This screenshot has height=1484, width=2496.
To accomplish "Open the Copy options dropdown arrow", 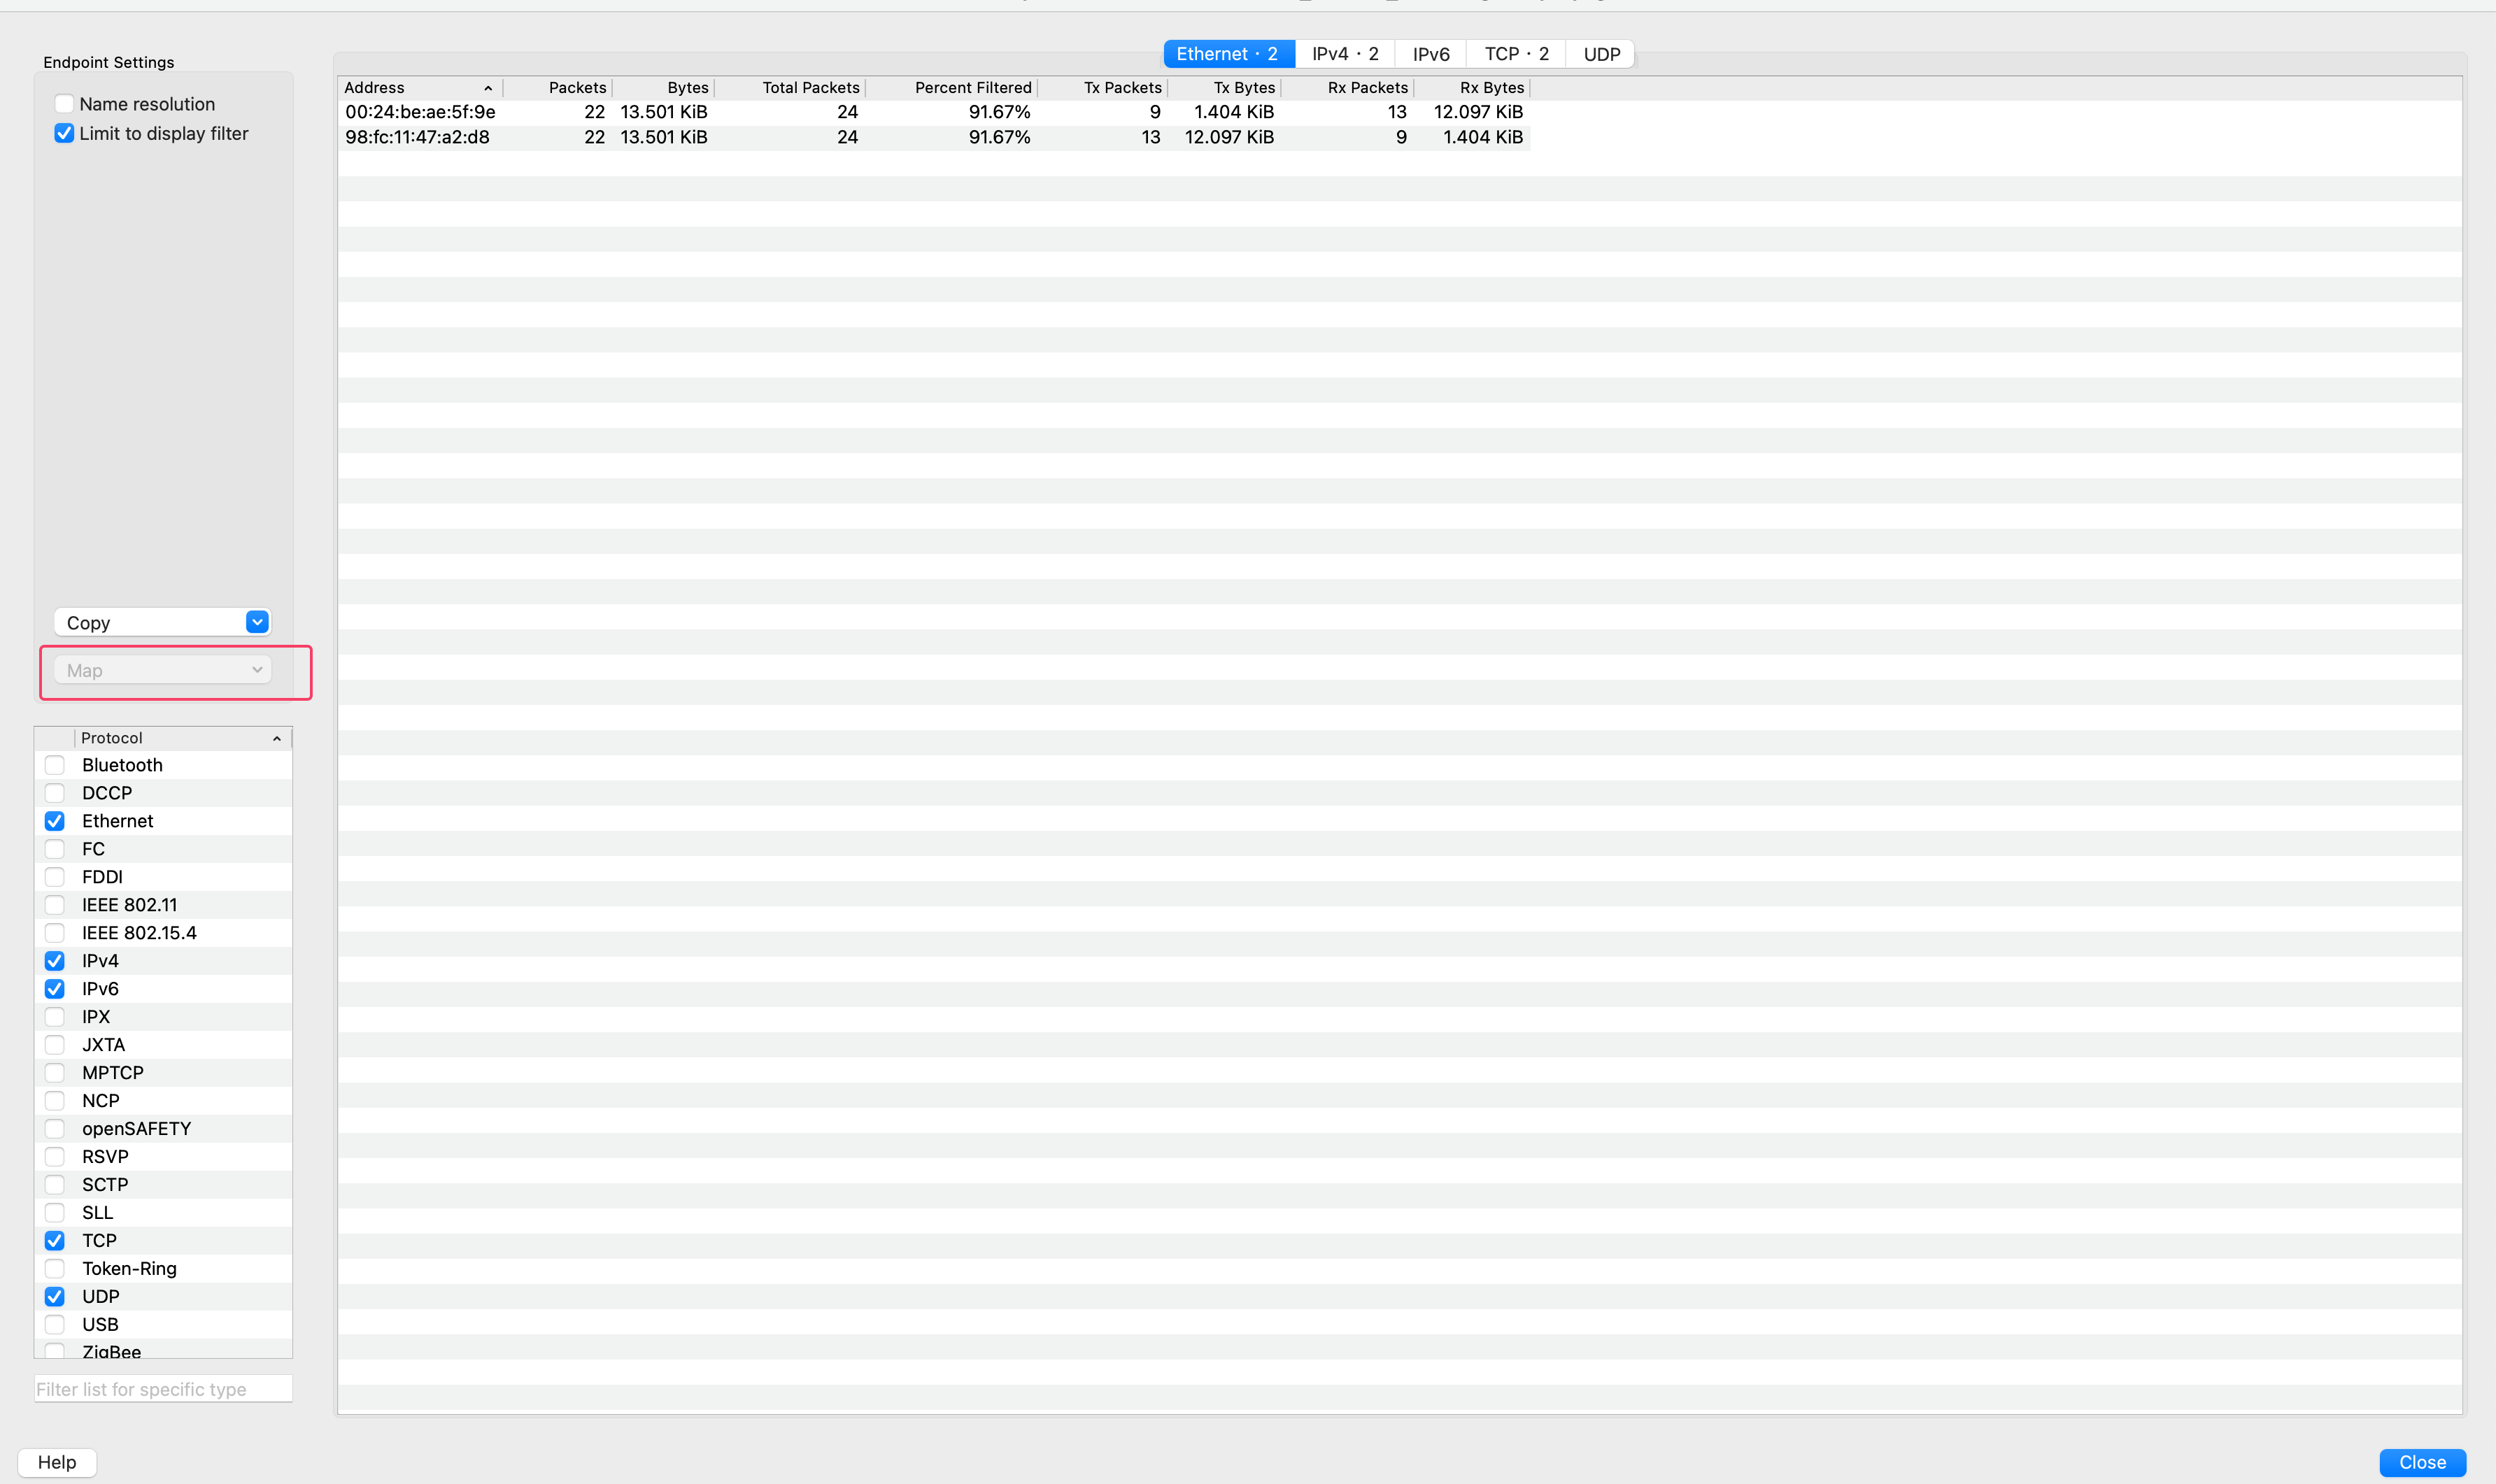I will [257, 622].
